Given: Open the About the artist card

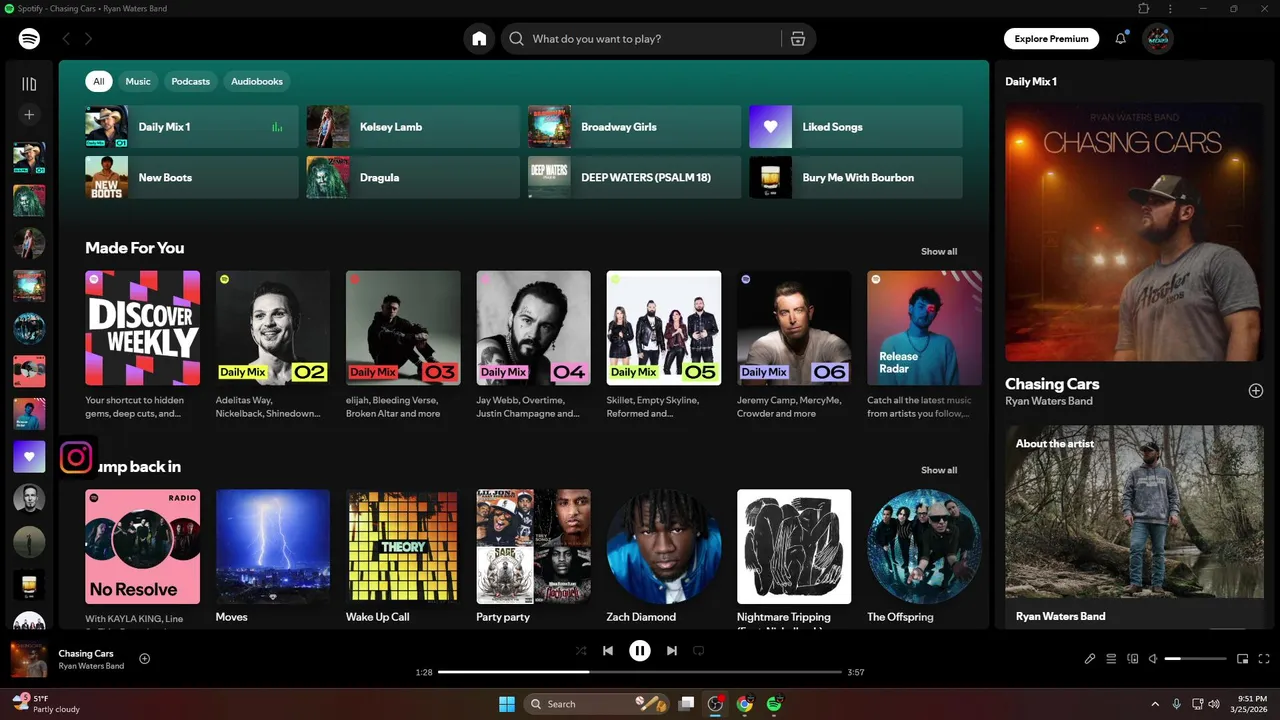Looking at the screenshot, I should click(x=1134, y=527).
